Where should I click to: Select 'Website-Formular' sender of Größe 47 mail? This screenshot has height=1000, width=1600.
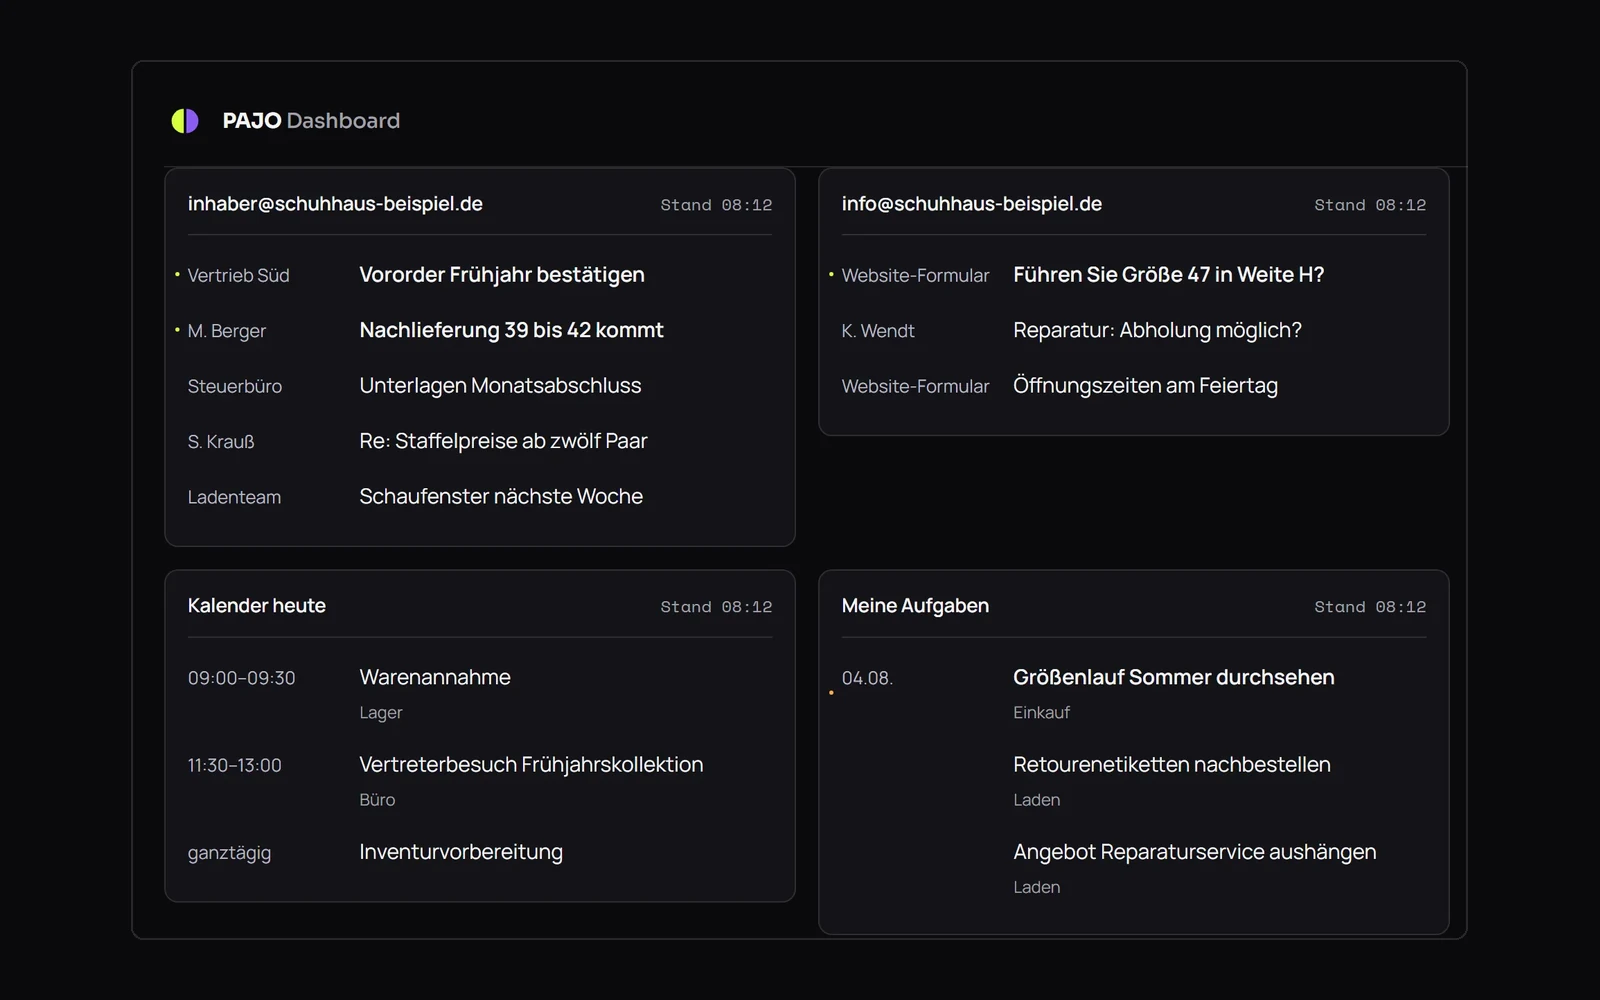click(915, 276)
